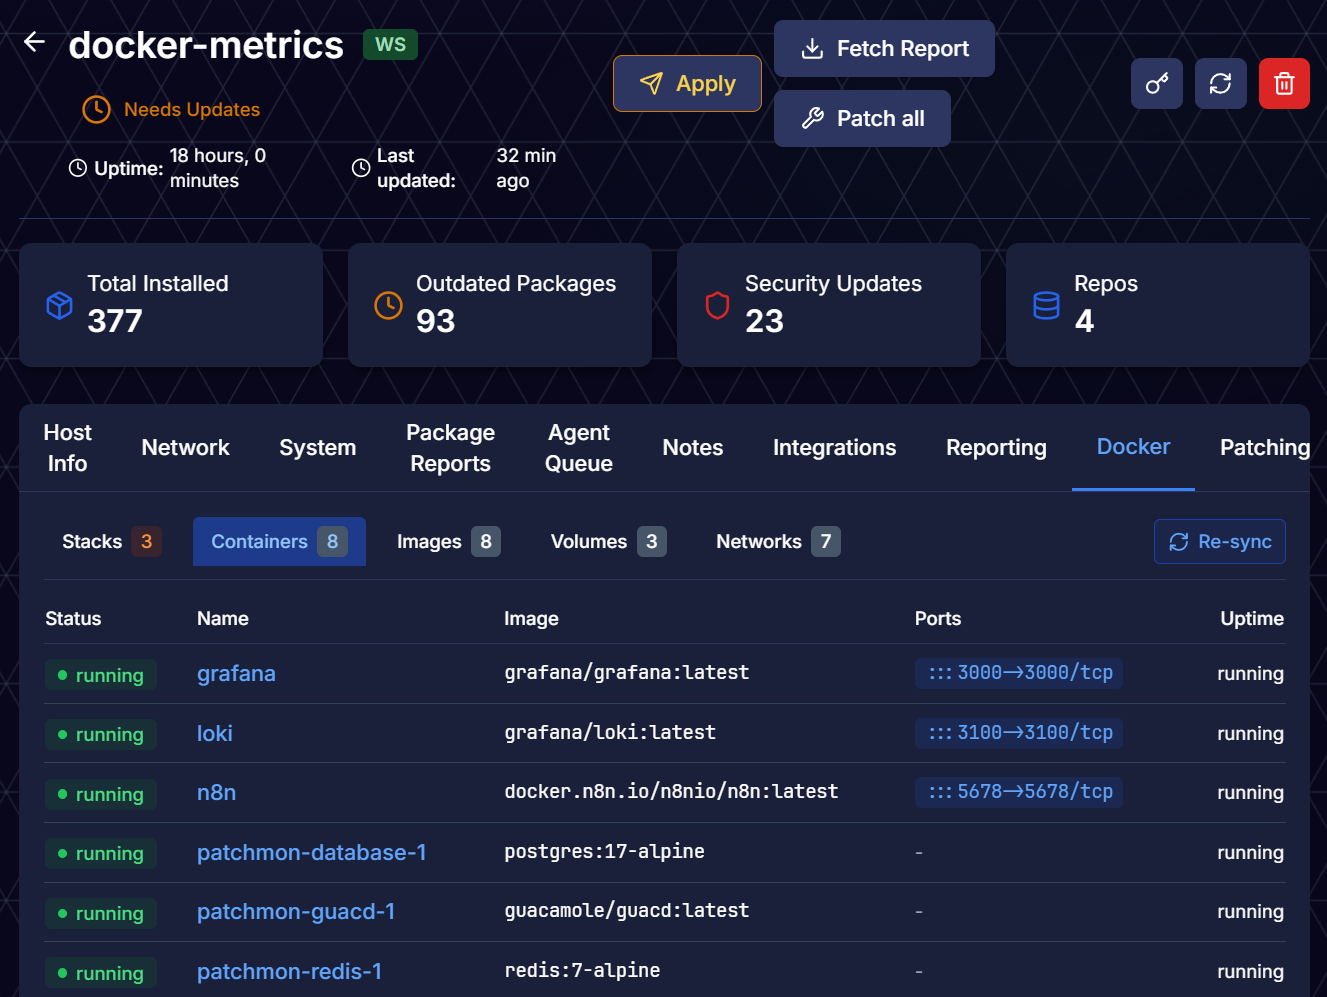The width and height of the screenshot is (1327, 997).
Task: Show the Volumes sub-tab
Action: [x=608, y=541]
